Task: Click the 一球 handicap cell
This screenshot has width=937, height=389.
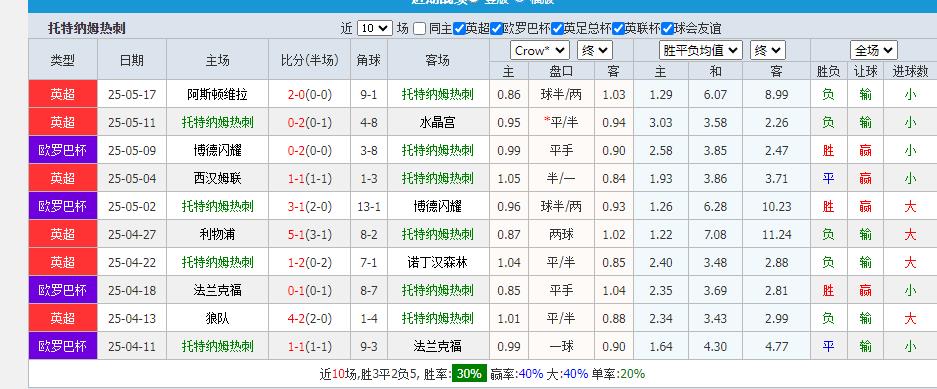Action: coord(561,346)
